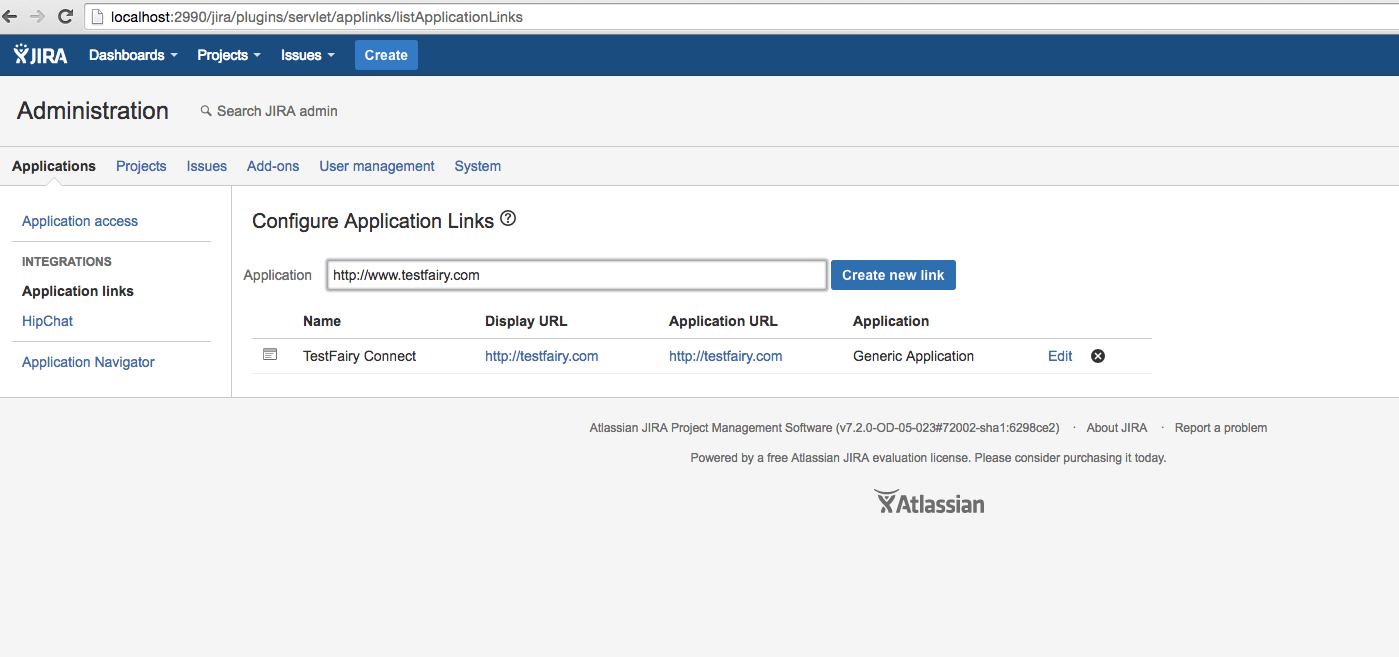Edit the TestFairy Connect application link
Screen dimensions: 1399x657
(x=1059, y=355)
